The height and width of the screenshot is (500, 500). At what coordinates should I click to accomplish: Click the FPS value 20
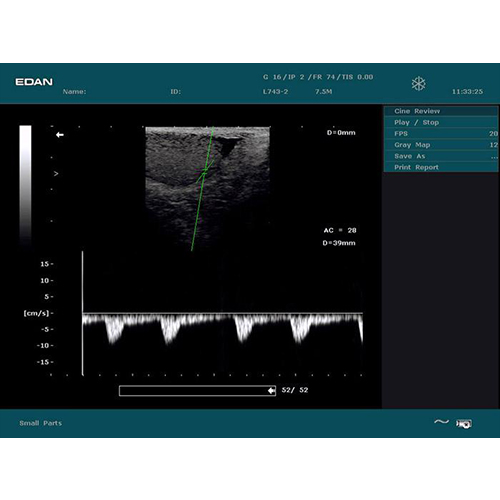coord(493,134)
